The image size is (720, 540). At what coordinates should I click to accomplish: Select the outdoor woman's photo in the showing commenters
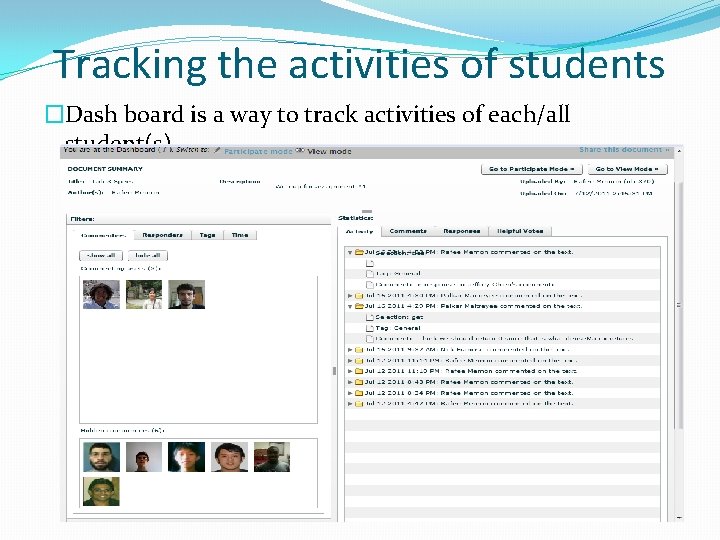coord(144,294)
